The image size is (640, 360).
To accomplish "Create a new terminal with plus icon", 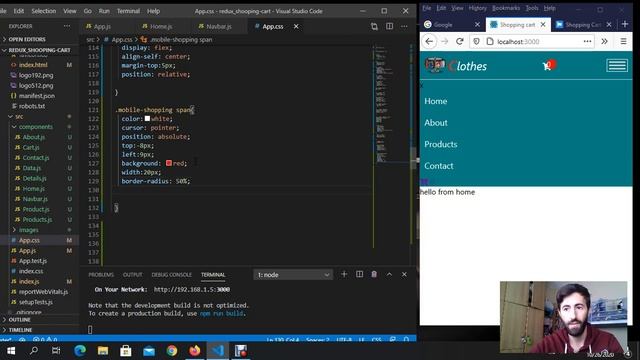I will pos(344,274).
